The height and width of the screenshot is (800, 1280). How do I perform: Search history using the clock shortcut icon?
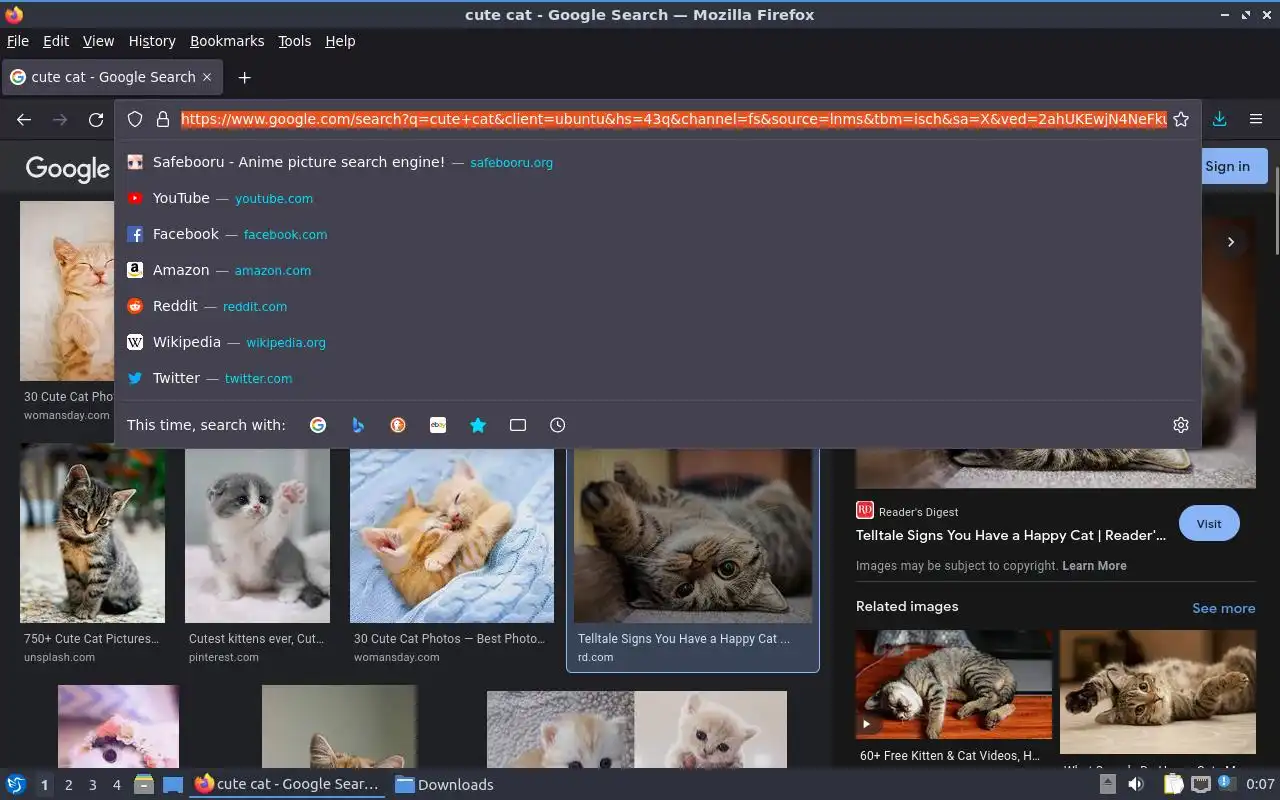pos(558,425)
